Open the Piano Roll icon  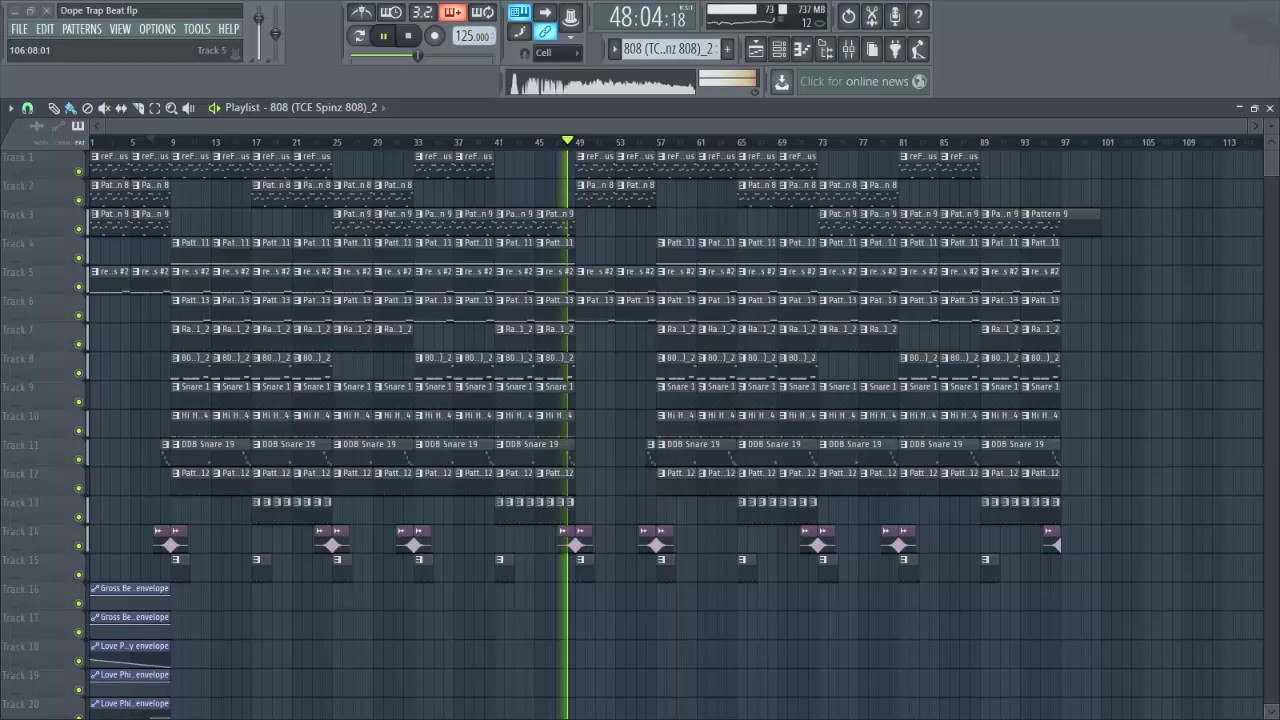(802, 50)
